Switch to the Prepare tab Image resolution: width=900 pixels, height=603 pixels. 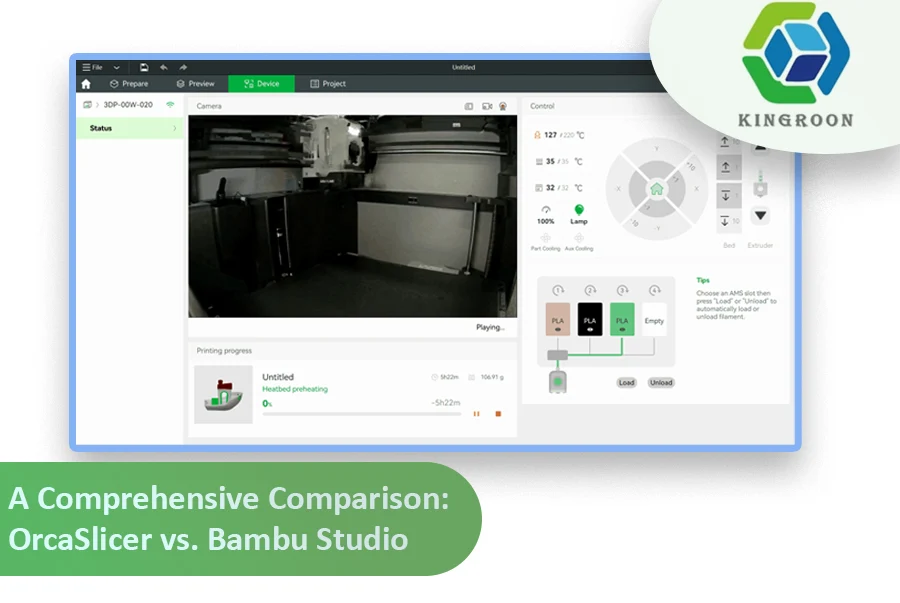pyautogui.click(x=129, y=84)
